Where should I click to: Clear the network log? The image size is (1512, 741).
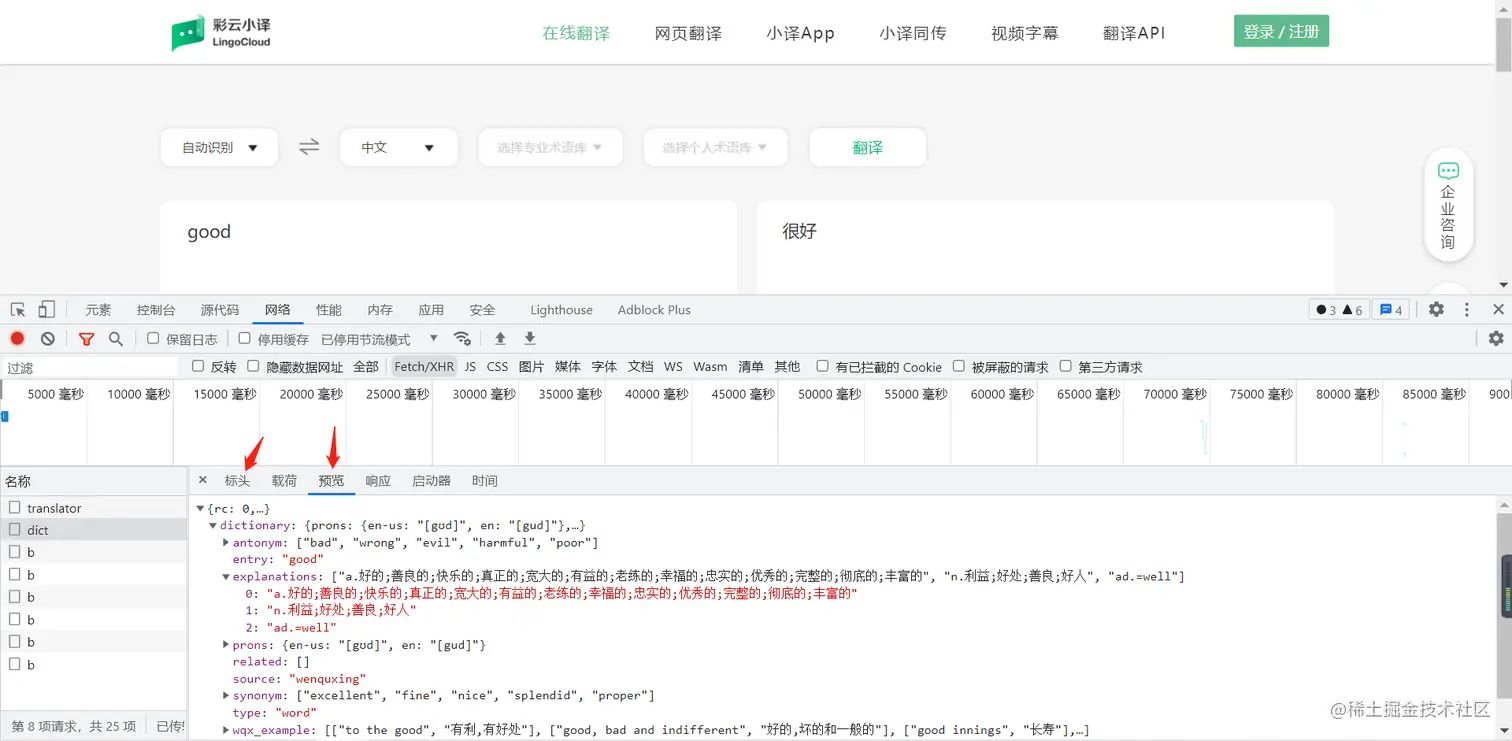(x=47, y=339)
